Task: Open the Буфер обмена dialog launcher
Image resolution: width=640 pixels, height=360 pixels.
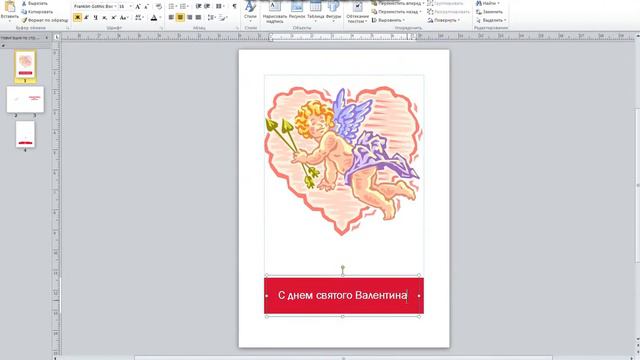Action: tap(67, 28)
